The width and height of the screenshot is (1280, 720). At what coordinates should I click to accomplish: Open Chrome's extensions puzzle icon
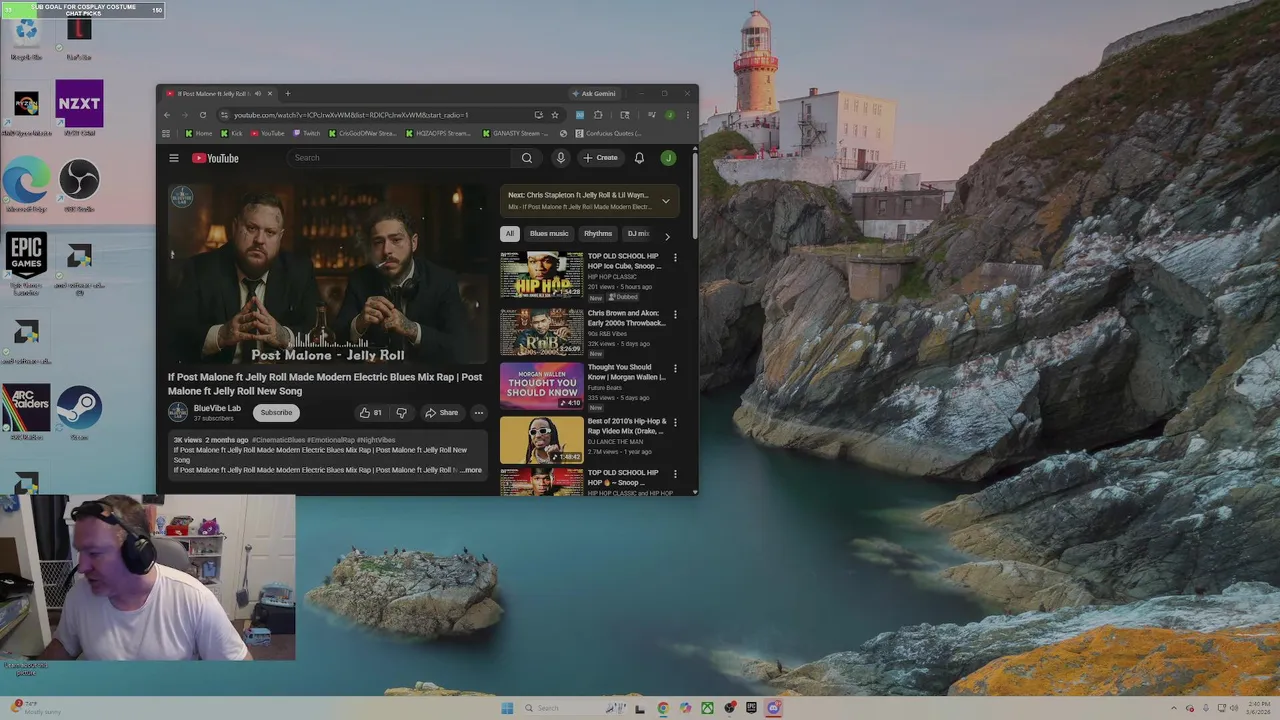[598, 115]
